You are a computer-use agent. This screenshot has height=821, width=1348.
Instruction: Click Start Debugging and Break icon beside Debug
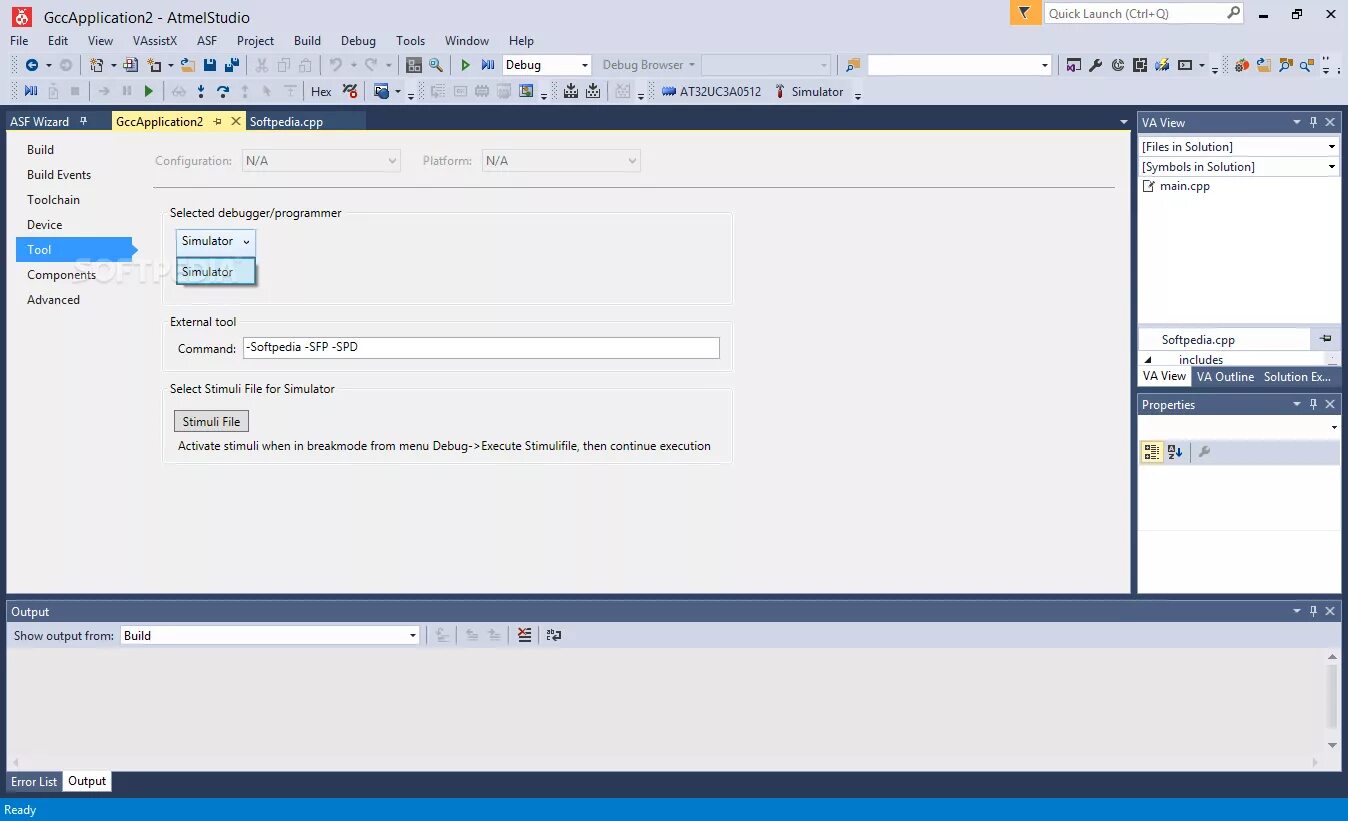(x=488, y=65)
